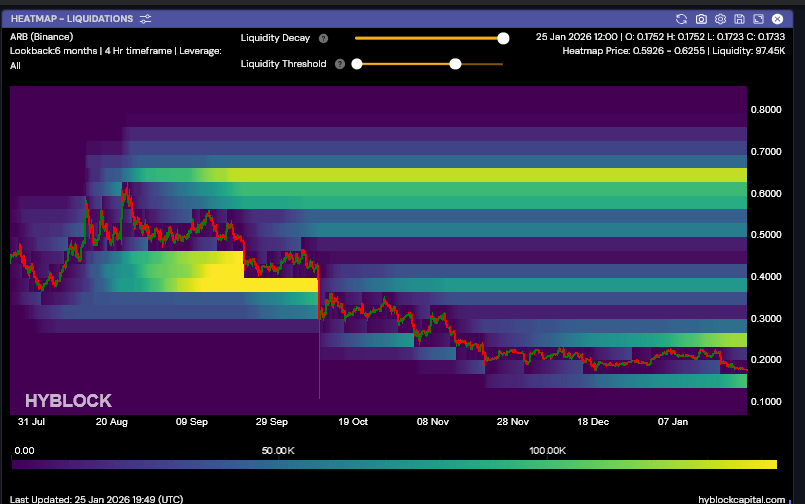
Task: Click the 07 Jan date label
Action: pyautogui.click(x=673, y=422)
